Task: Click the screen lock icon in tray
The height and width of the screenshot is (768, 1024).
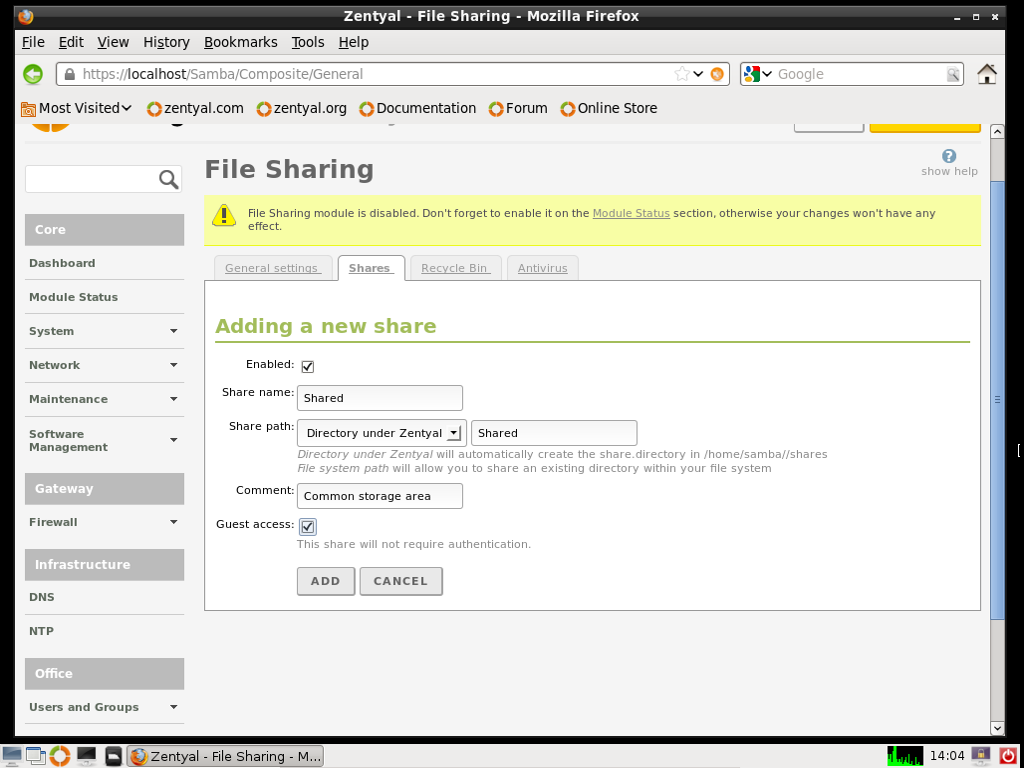Action: click(980, 756)
